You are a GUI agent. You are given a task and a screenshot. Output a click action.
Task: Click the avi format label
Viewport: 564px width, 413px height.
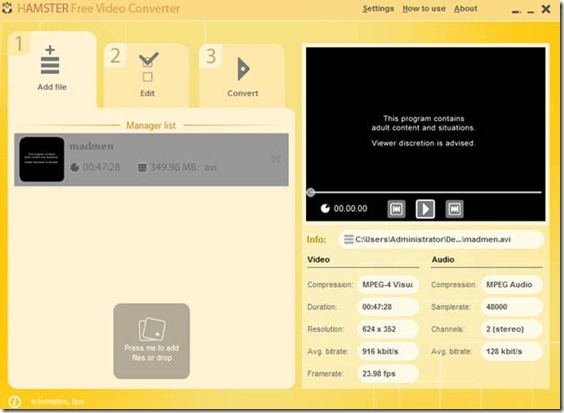pos(211,167)
